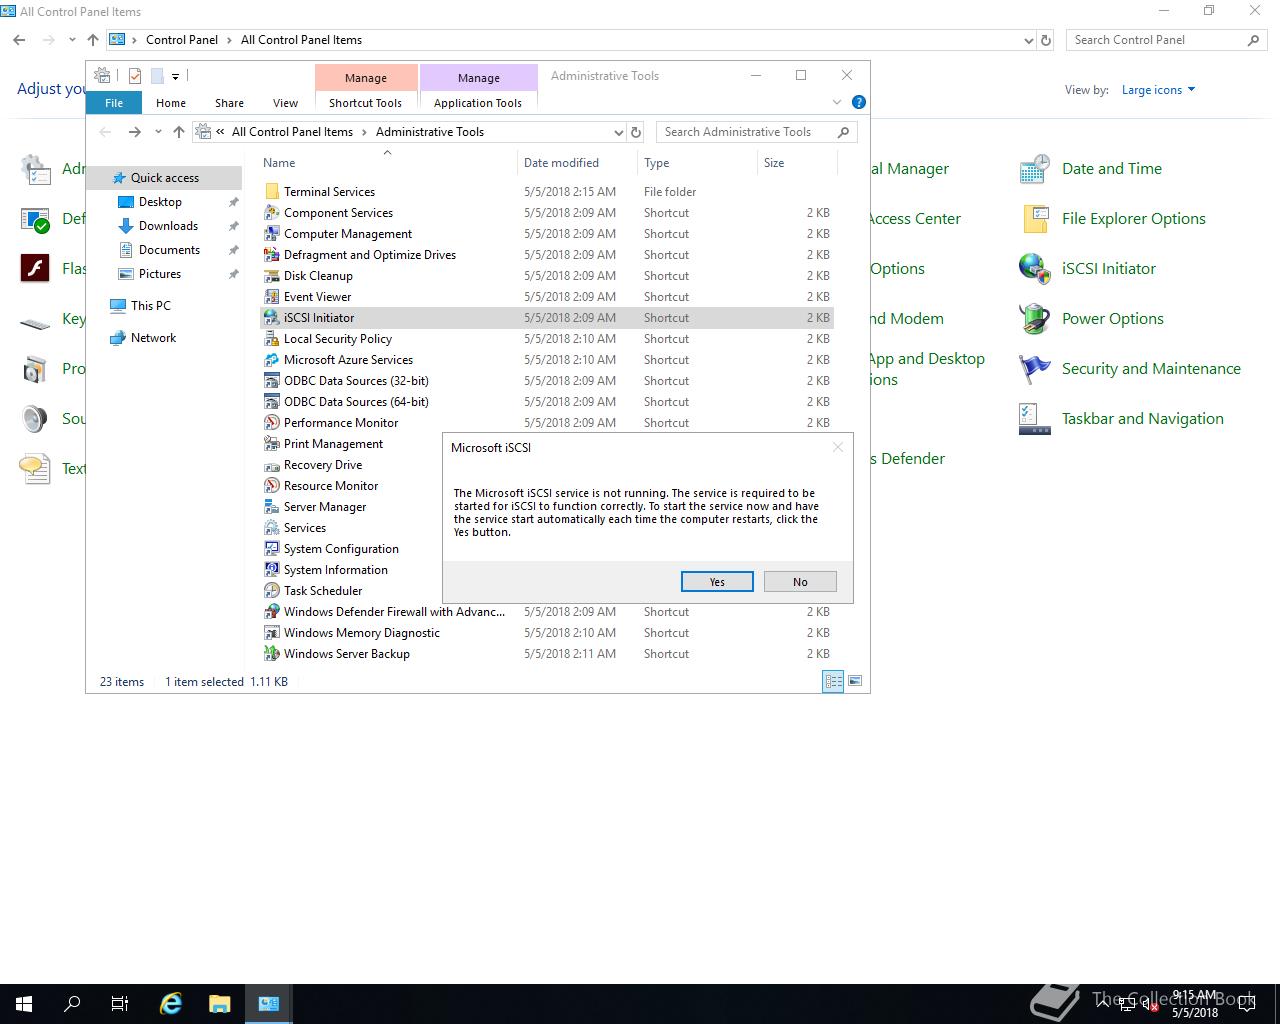Click the iSCSI Initiator icon in Control Panel

point(1034,269)
